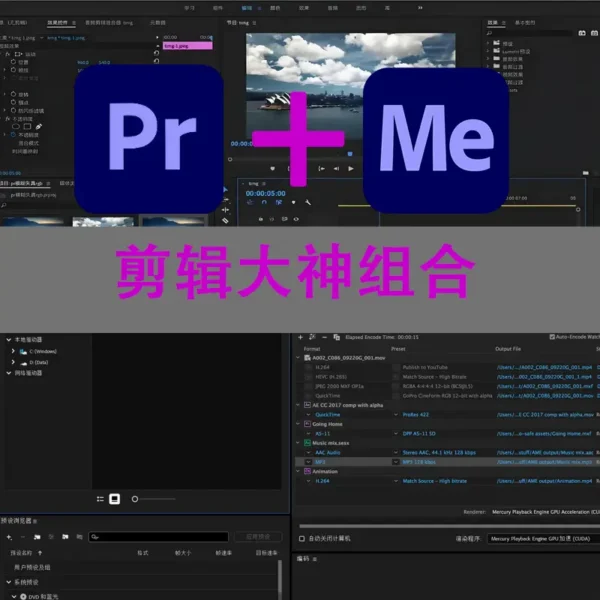
Task: Collapse 系统预设 preset group
Action: 8,582
